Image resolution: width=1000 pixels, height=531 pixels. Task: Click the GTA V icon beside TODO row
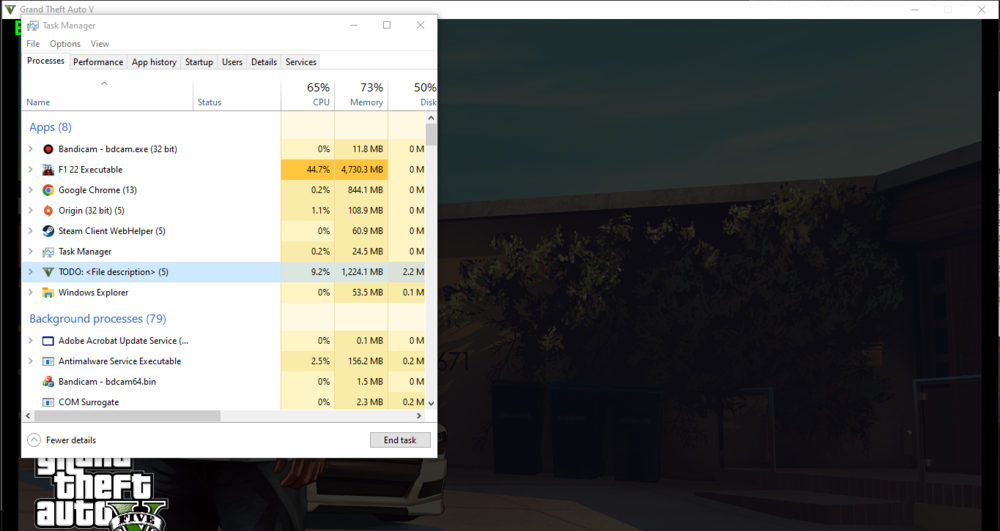[48, 272]
